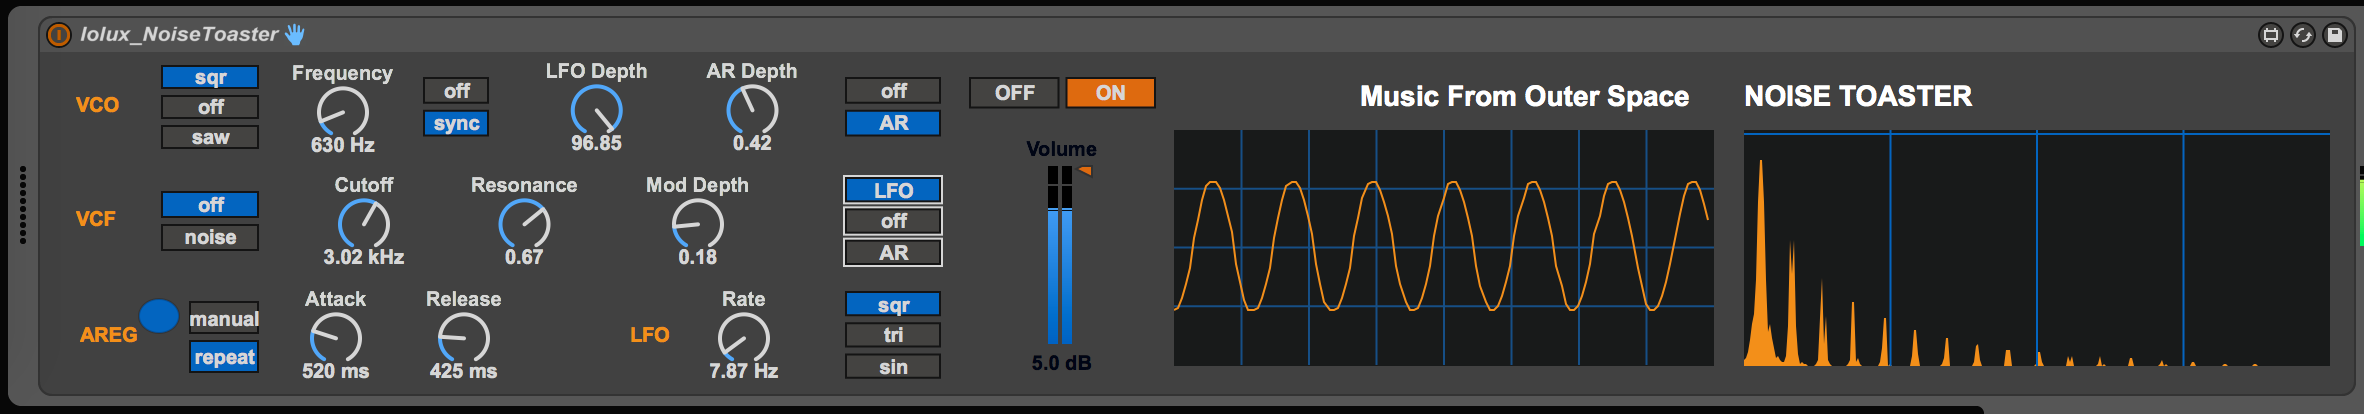
Task: Click the oscilloscope waveform display
Action: coord(1443,247)
